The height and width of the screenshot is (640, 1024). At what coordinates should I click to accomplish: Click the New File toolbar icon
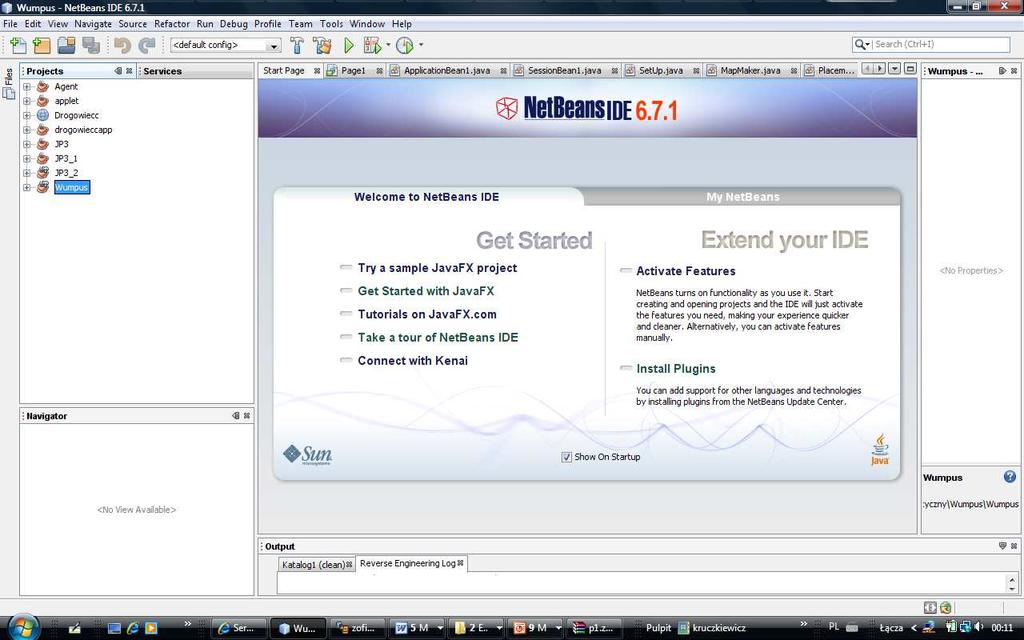18,45
